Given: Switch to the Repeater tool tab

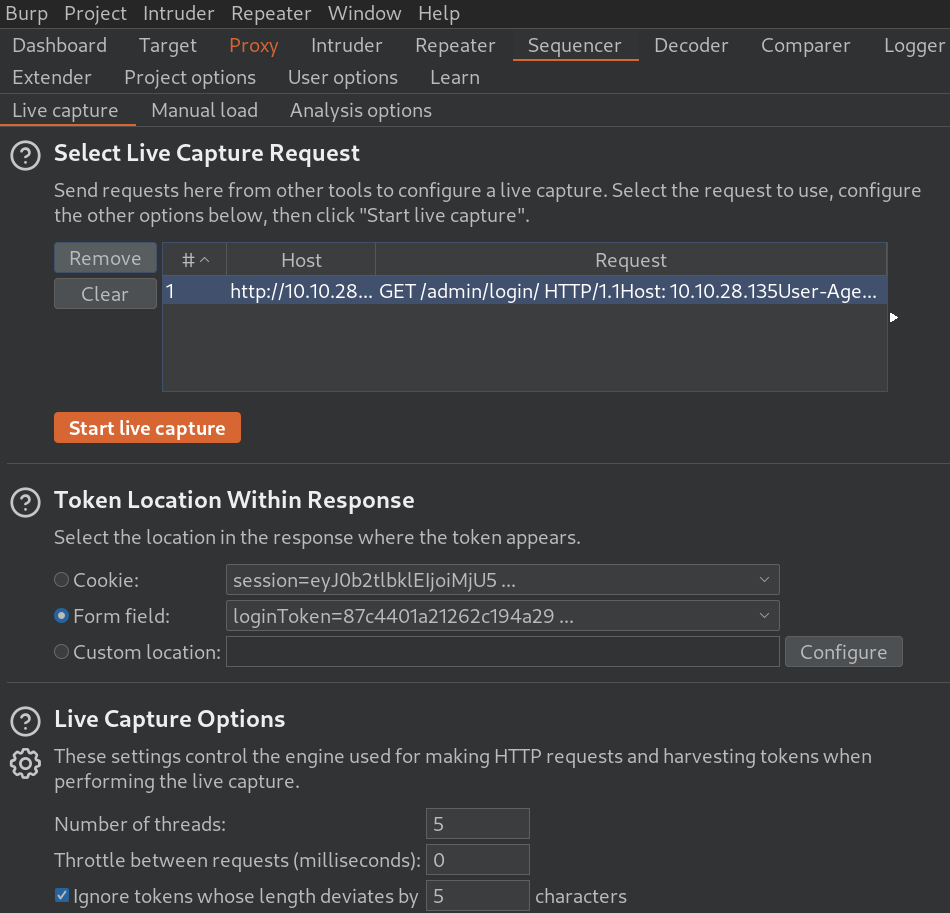Looking at the screenshot, I should click(x=455, y=45).
